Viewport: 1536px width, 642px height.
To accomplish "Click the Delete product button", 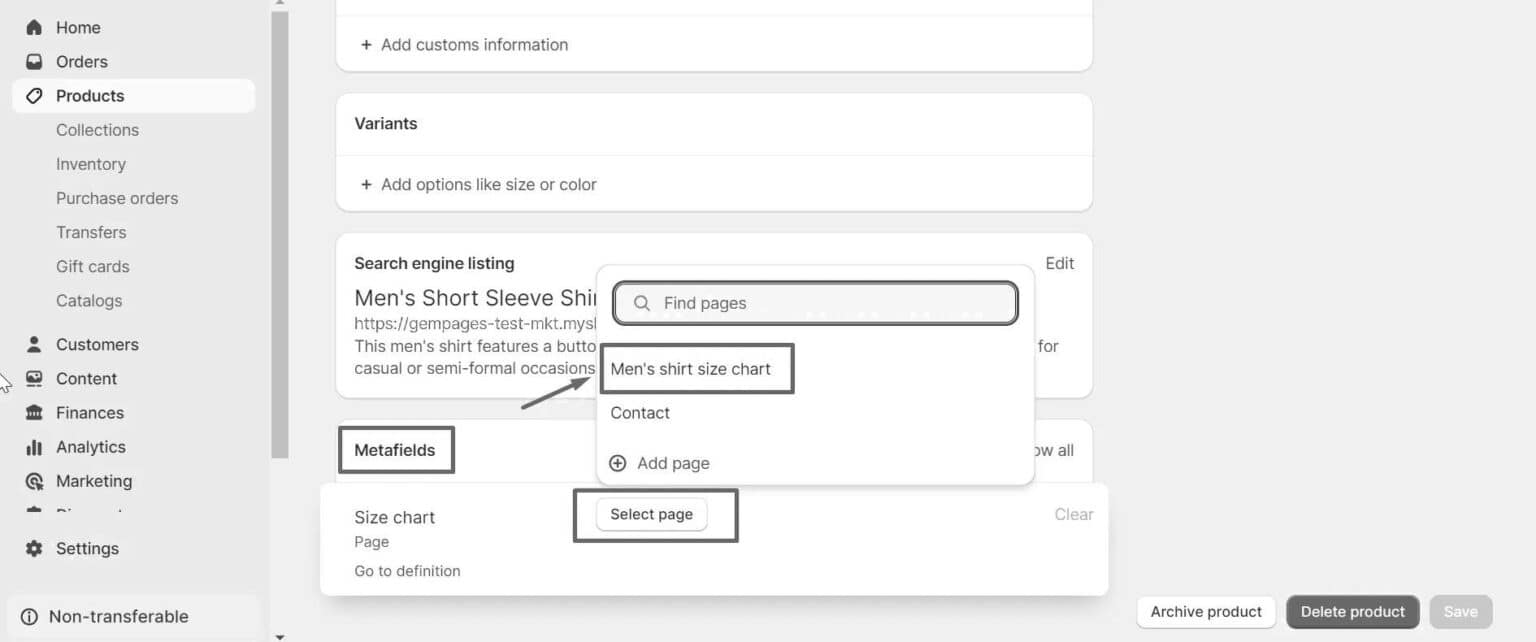I will [1352, 611].
